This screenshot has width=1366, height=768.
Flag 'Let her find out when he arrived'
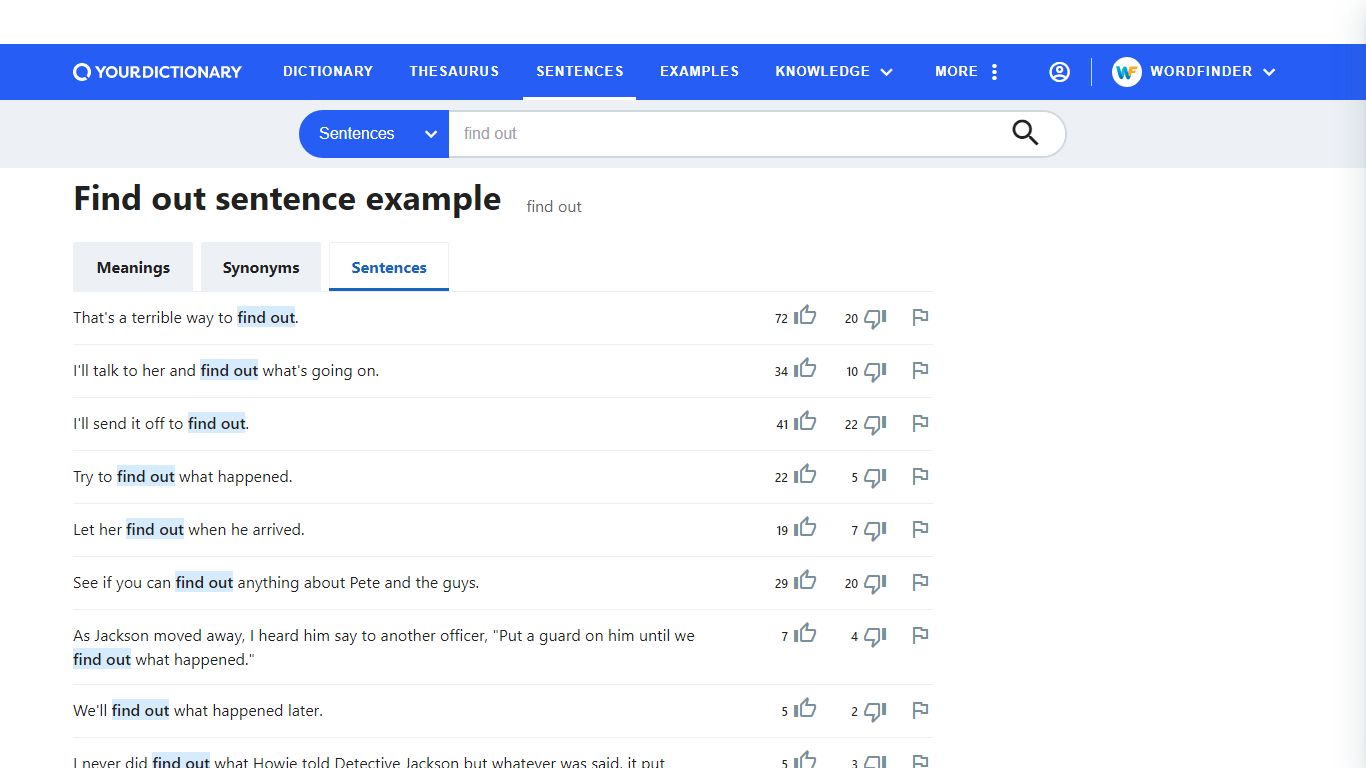920,530
